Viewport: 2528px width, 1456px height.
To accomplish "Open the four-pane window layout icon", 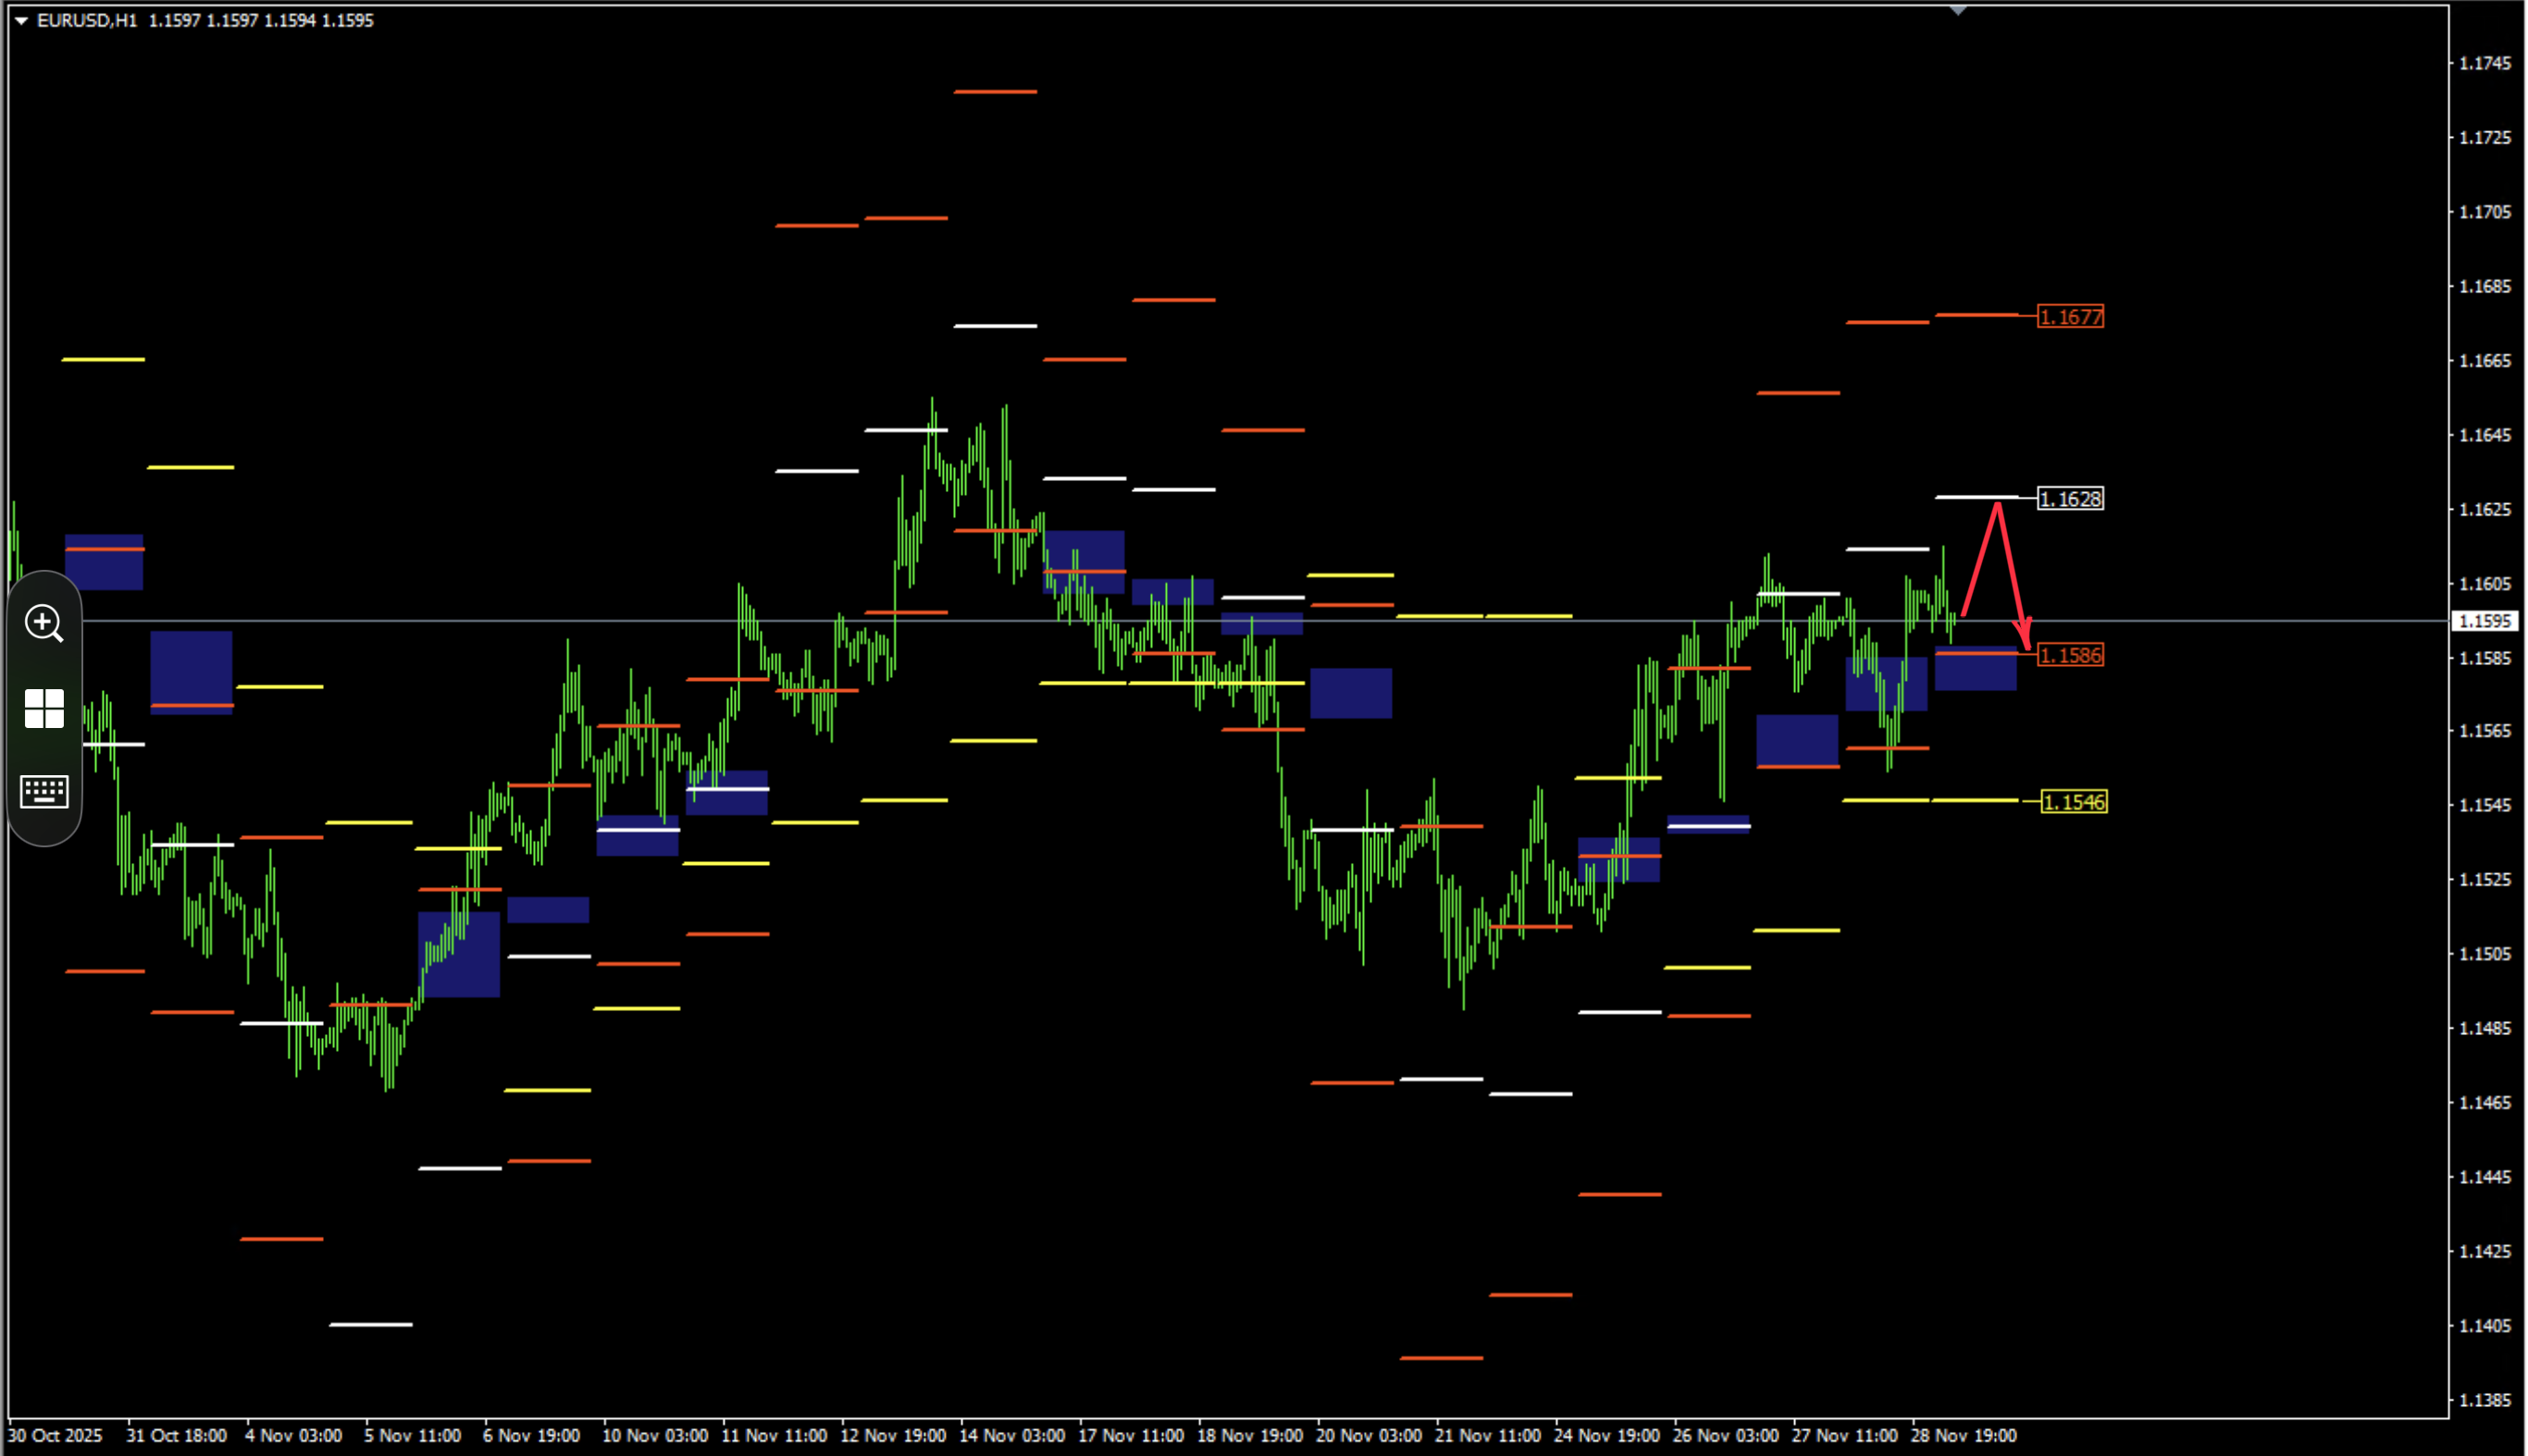I will (44, 708).
